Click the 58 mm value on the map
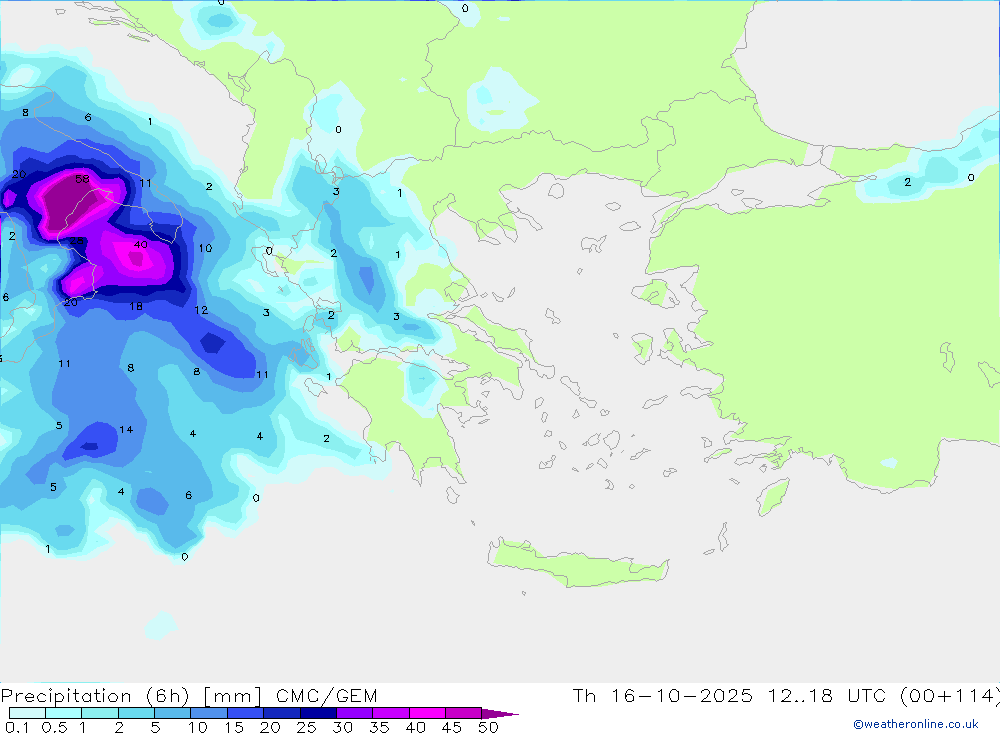Viewport: 1000px width, 733px height. pos(82,179)
